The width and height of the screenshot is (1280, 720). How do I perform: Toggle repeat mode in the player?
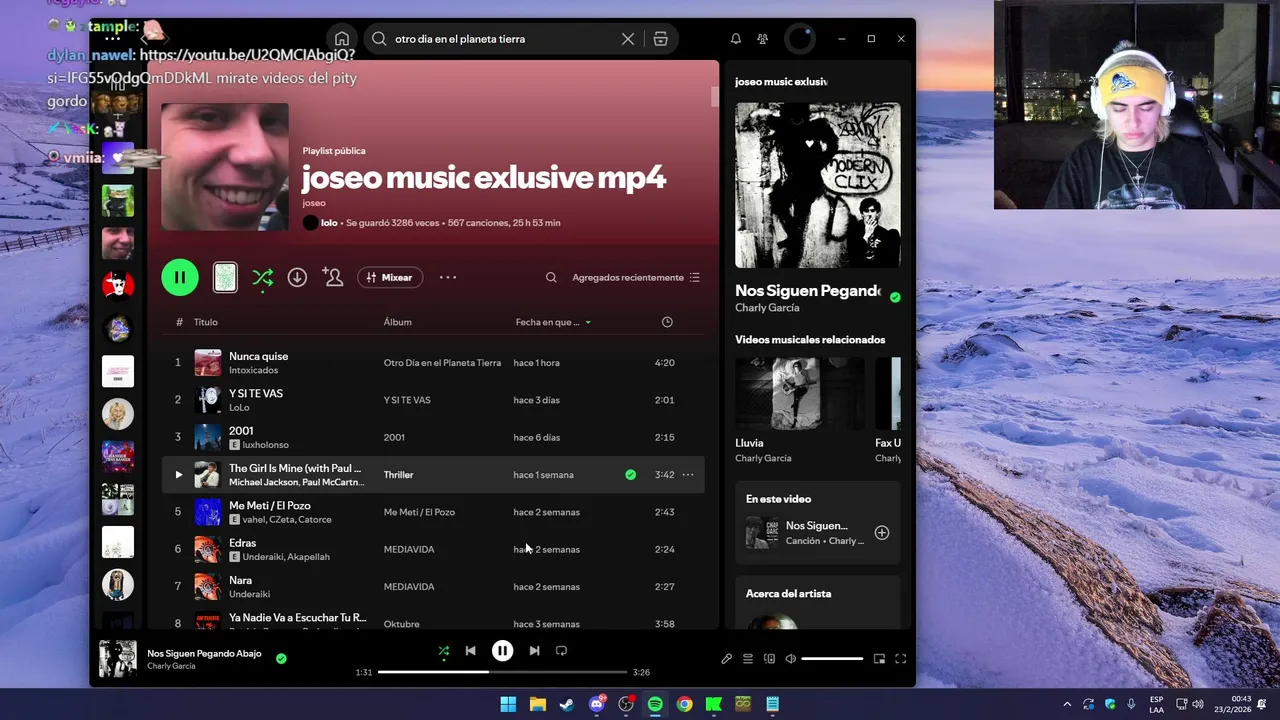tap(561, 651)
